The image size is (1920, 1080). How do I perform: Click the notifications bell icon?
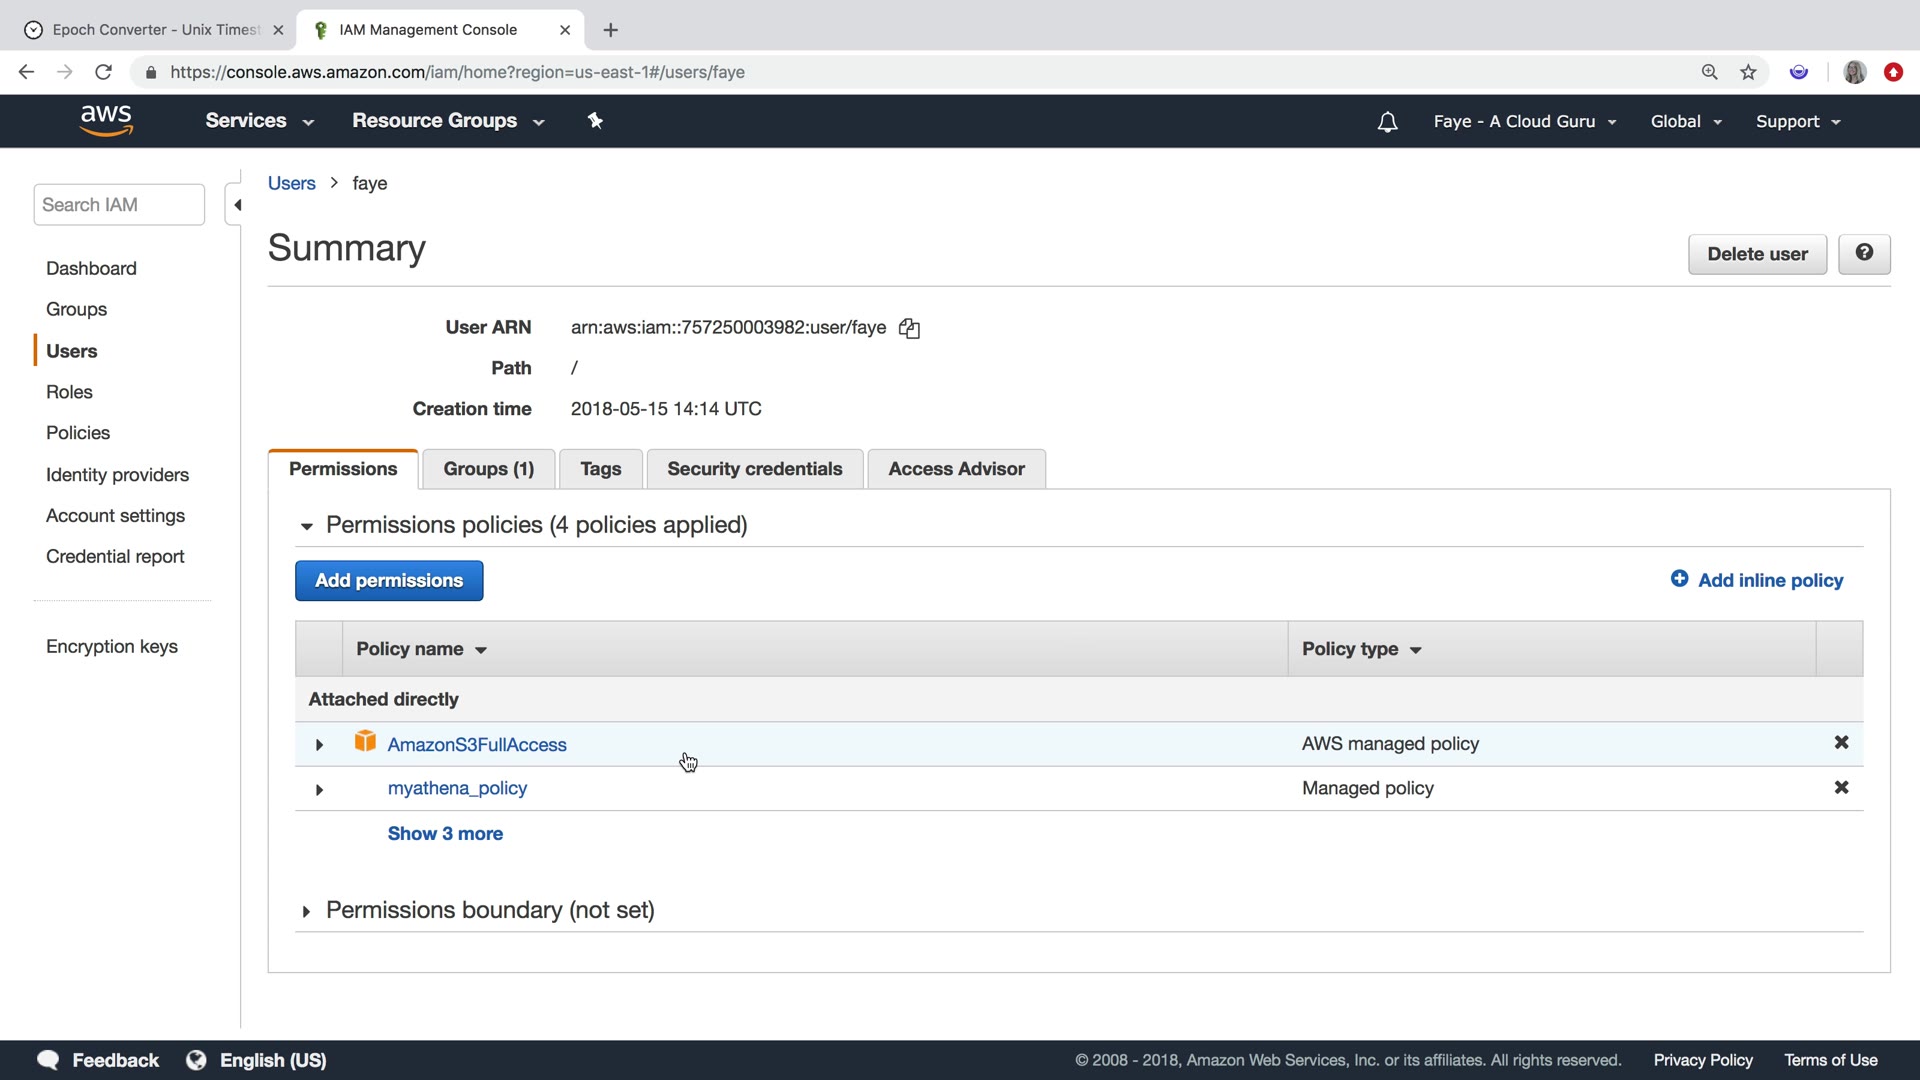1387,122
